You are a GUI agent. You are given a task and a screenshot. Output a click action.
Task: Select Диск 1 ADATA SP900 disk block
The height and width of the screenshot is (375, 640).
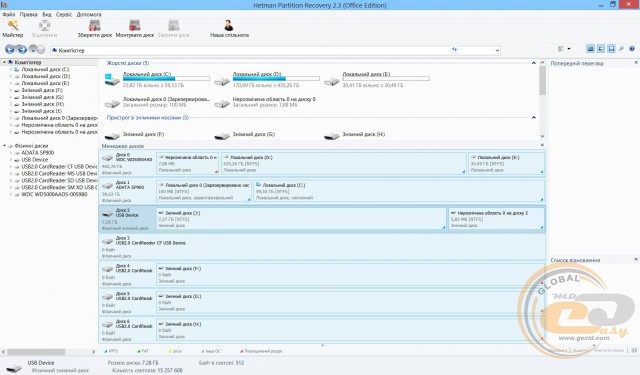tap(127, 191)
